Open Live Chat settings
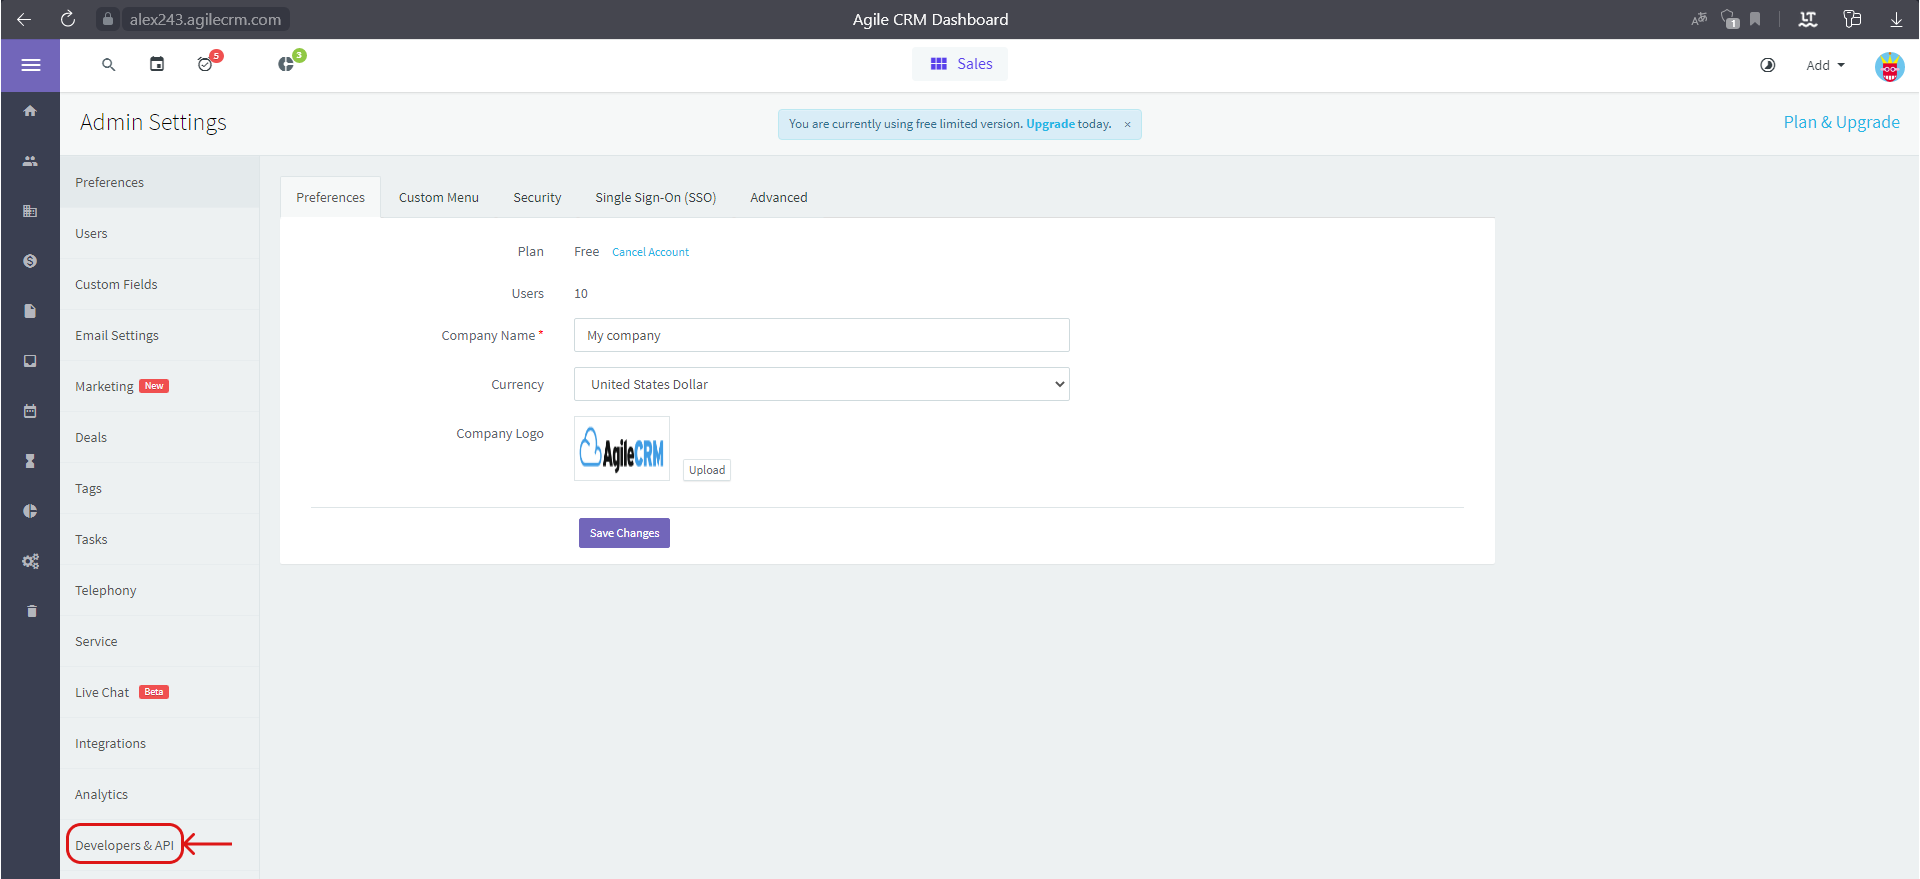The width and height of the screenshot is (1920, 879). point(159,692)
